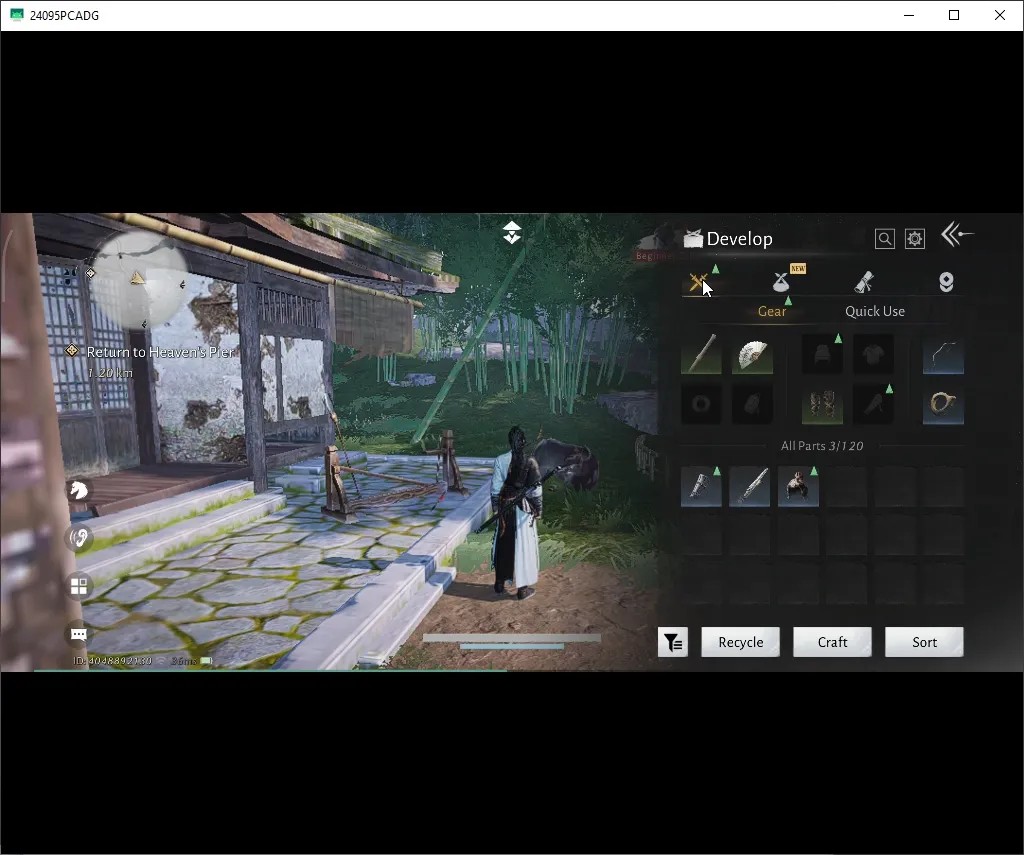Toggle the listening ear icon
The height and width of the screenshot is (855, 1024).
click(79, 538)
